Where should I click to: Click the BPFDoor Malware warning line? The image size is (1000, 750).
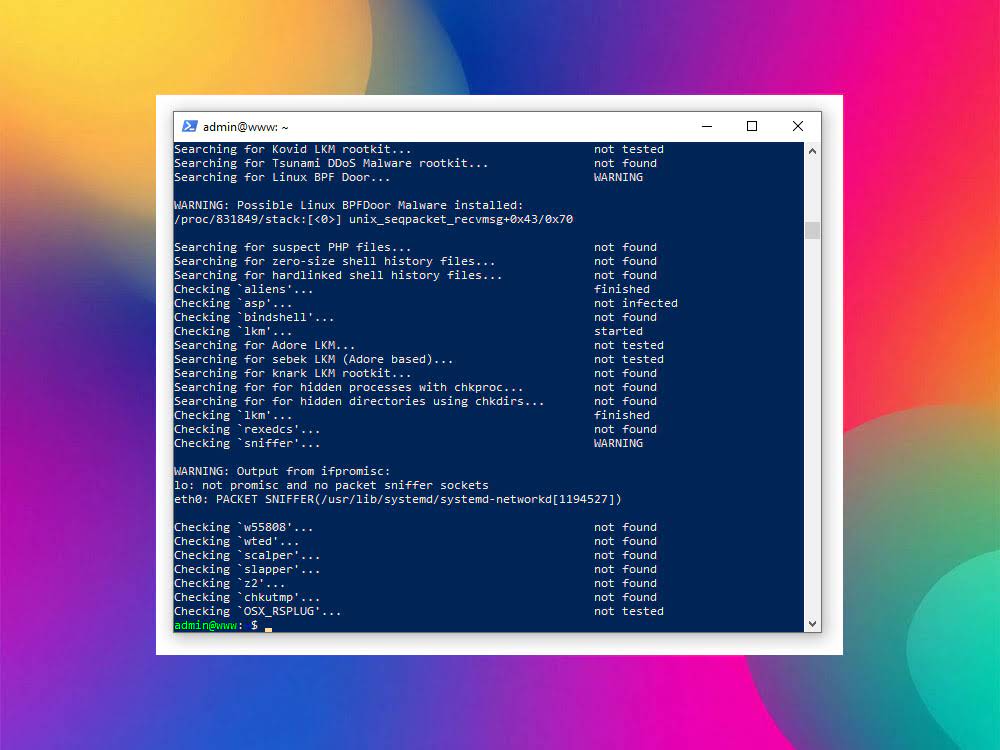(x=348, y=205)
